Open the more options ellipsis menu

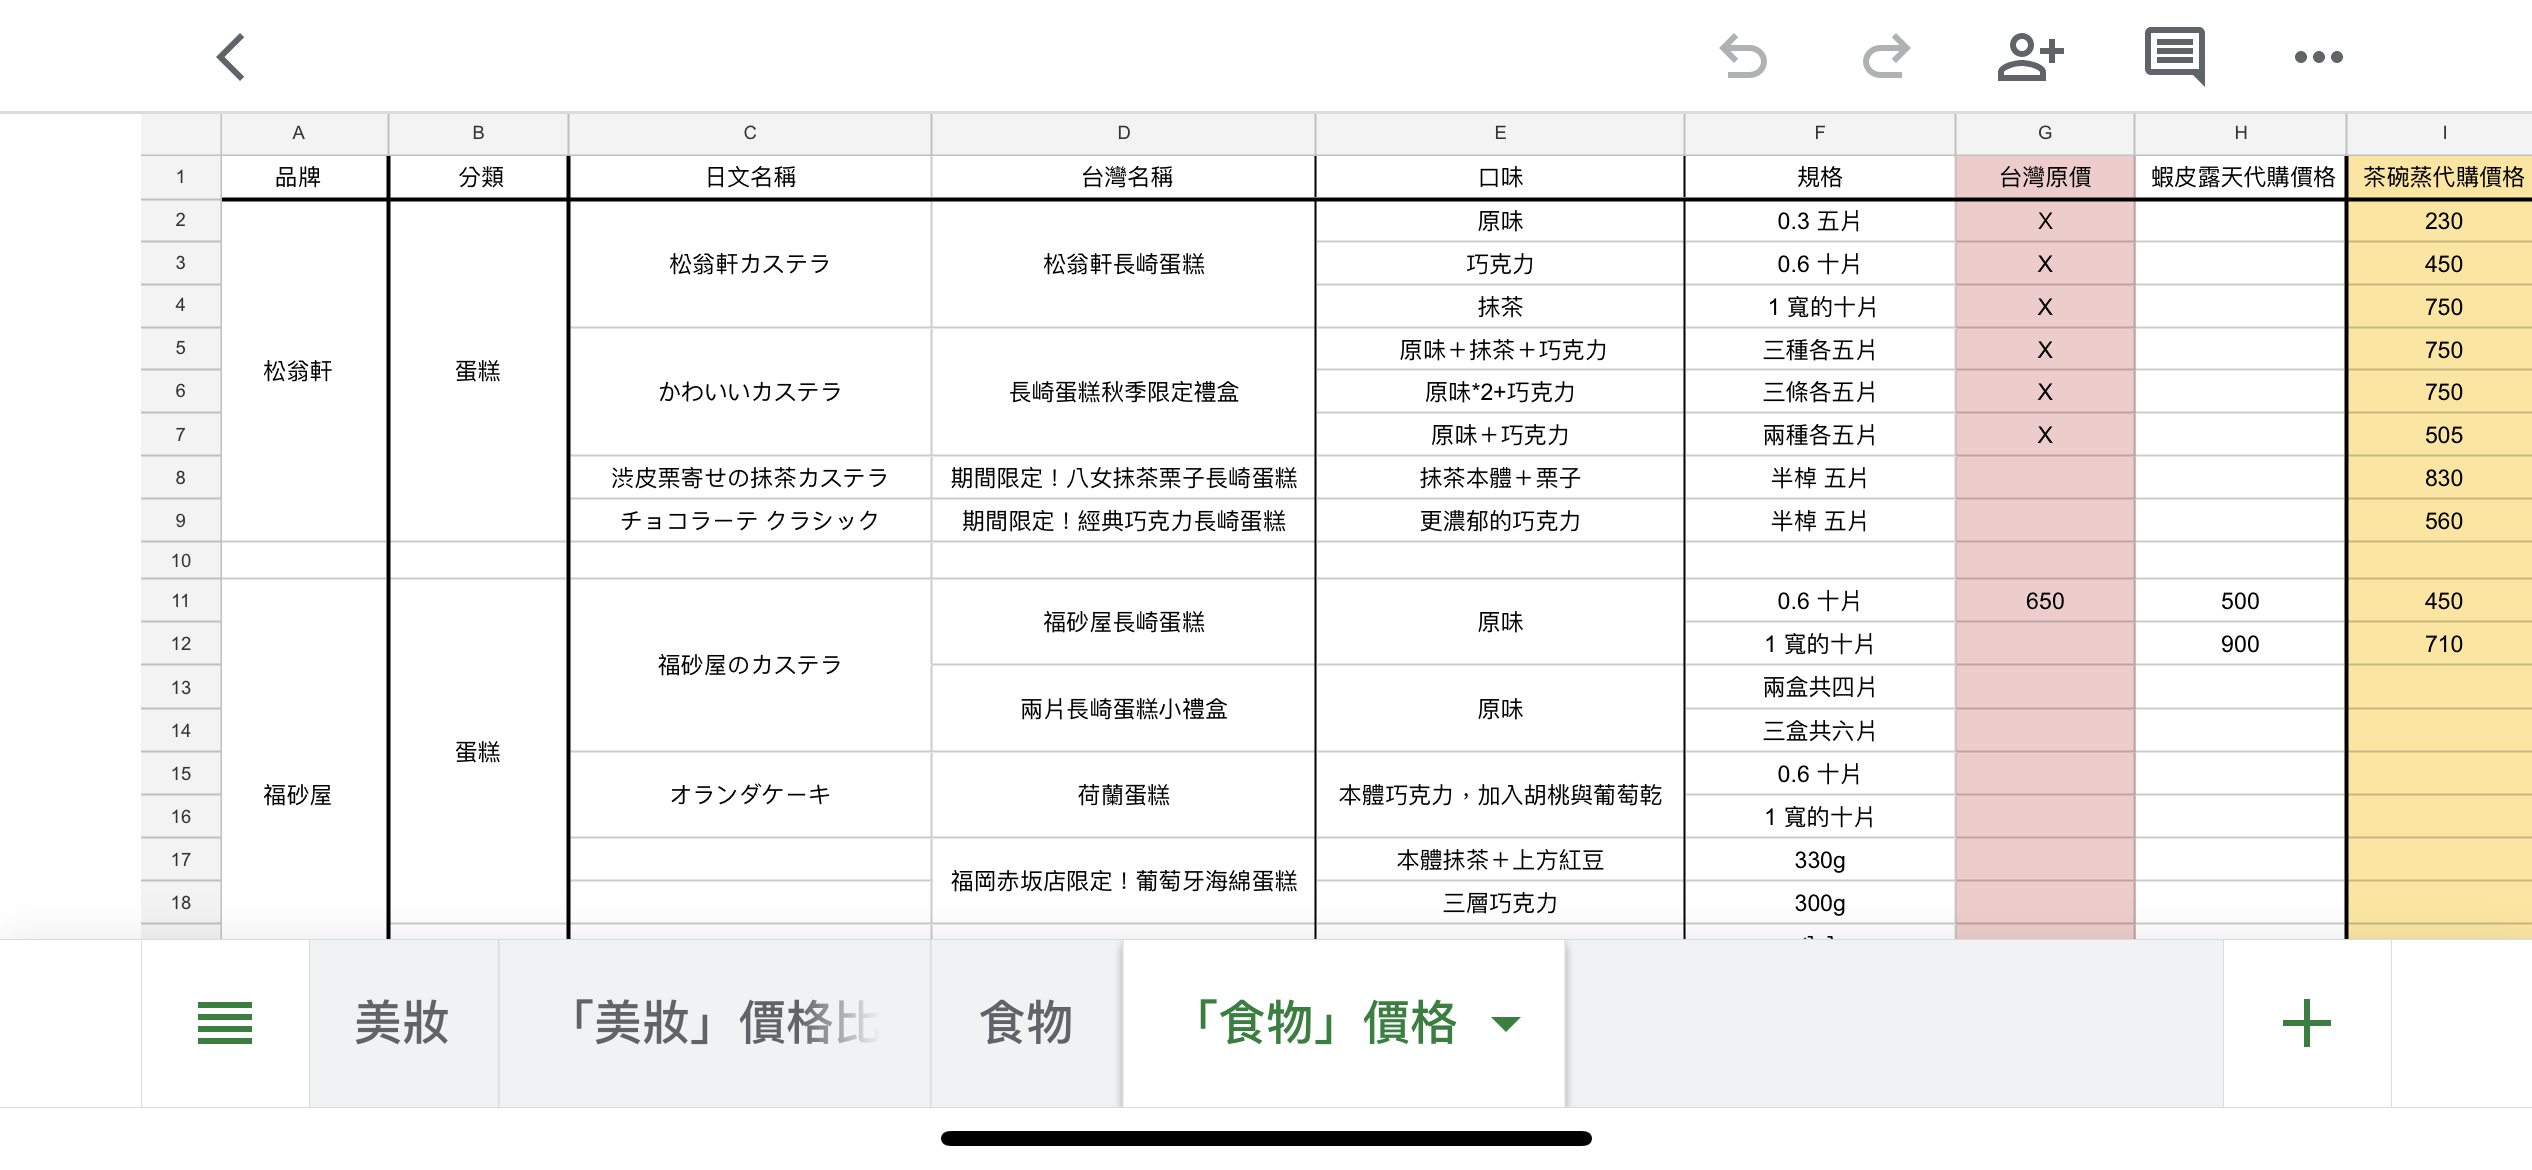pyautogui.click(x=2318, y=57)
